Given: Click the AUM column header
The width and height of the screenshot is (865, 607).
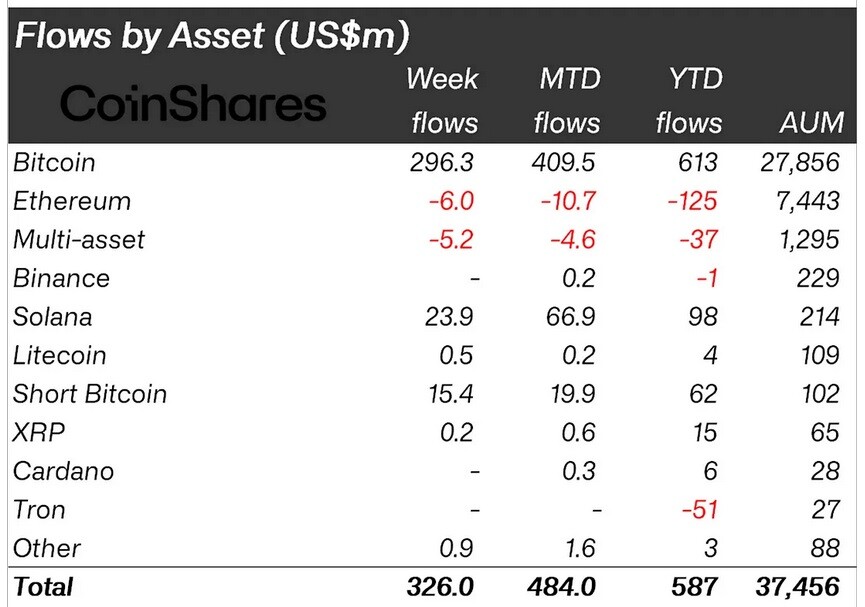Looking at the screenshot, I should pos(811,123).
